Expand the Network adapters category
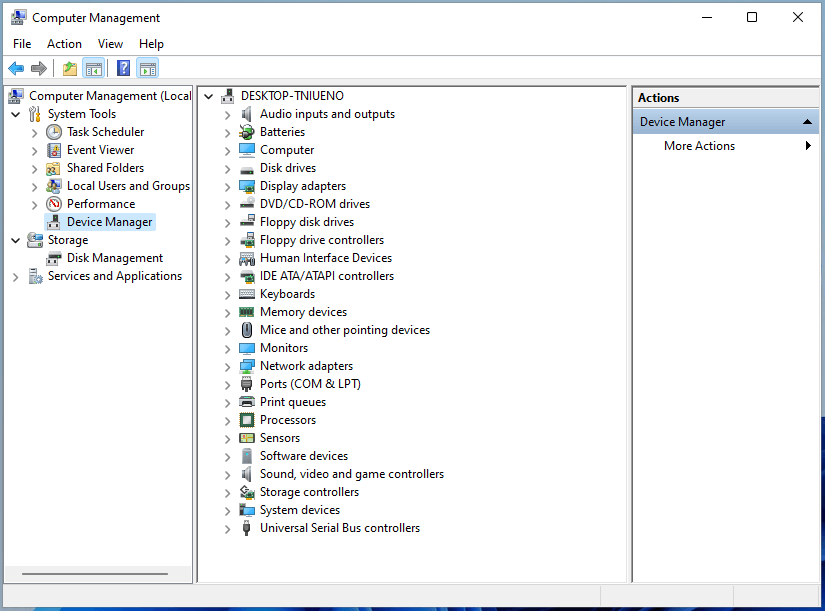This screenshot has width=825, height=611. [226, 365]
